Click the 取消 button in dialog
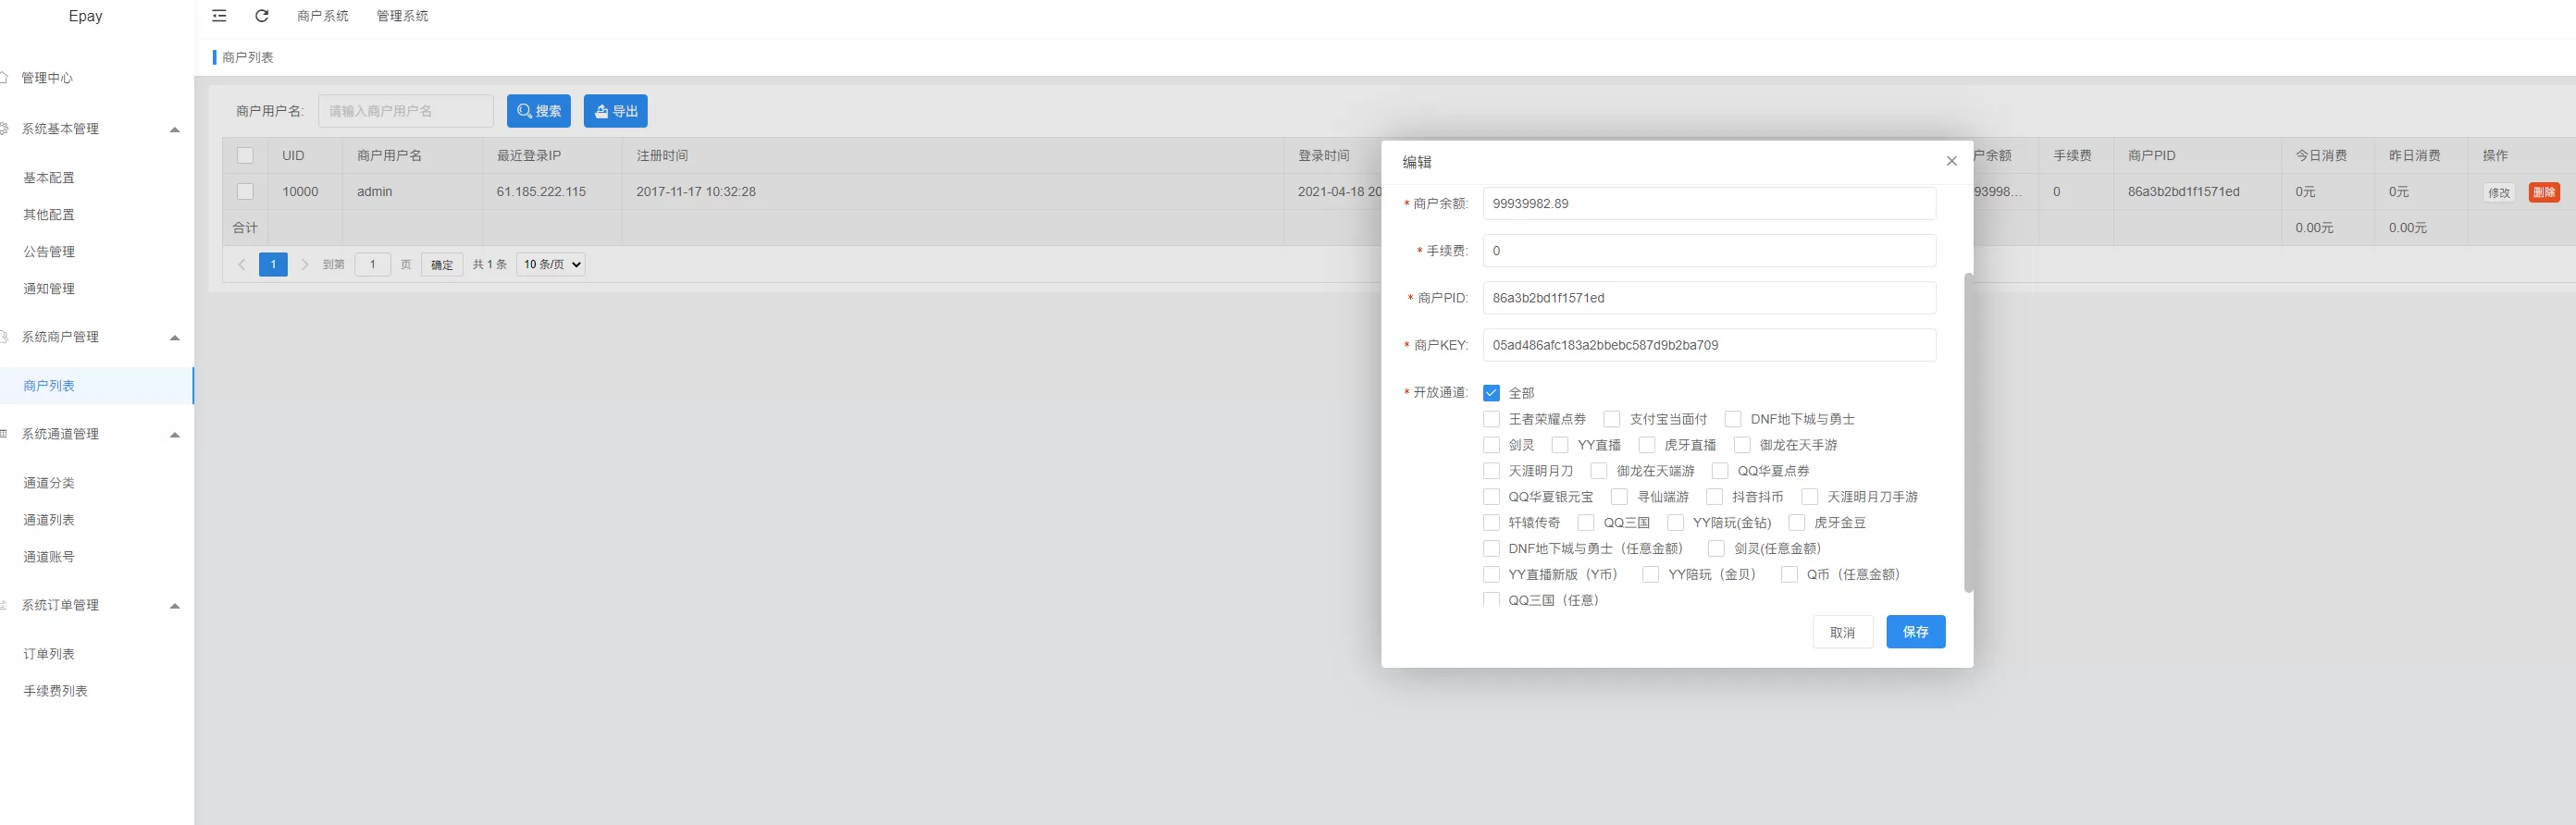The image size is (2576, 825). coord(1842,632)
